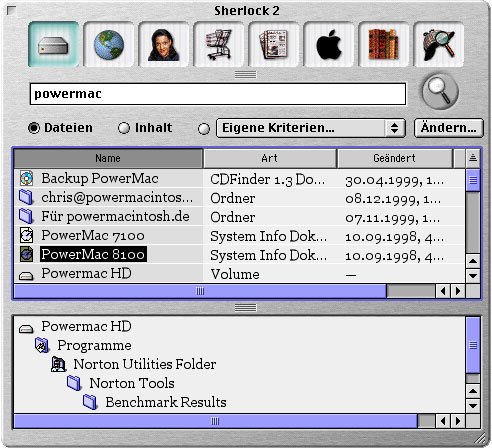Sort results by the Art column
492x448 pixels.
[270, 158]
